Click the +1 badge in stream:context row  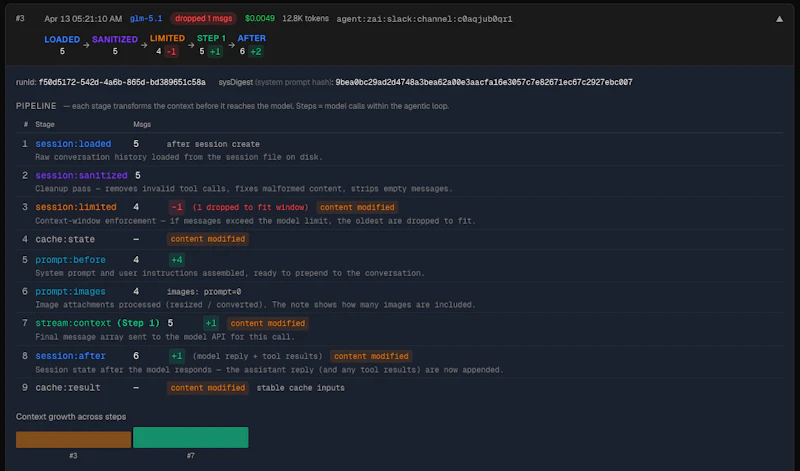(x=211, y=323)
